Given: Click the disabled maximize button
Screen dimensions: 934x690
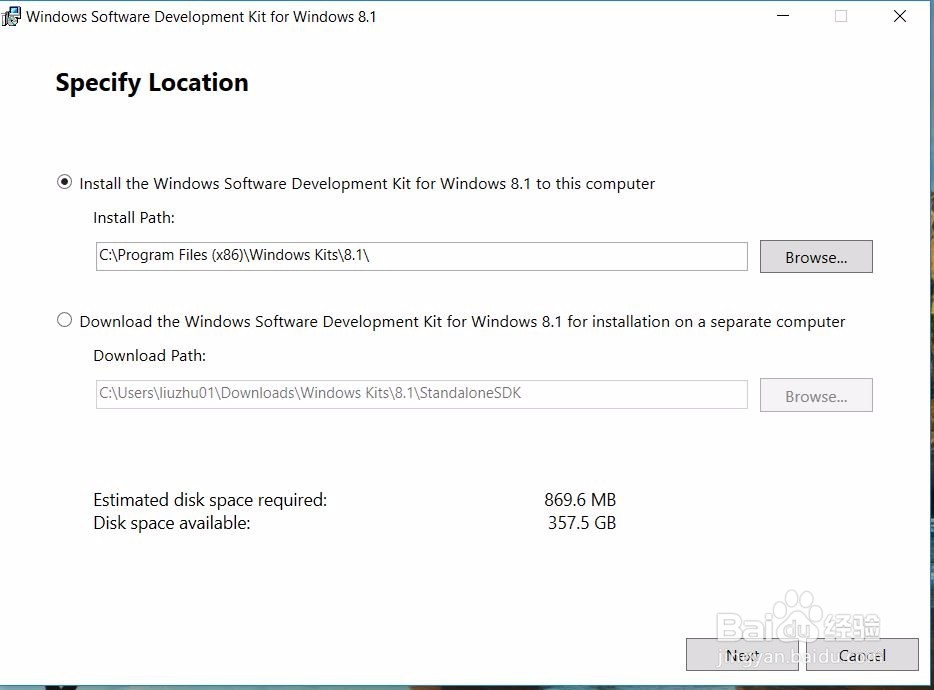Looking at the screenshot, I should pyautogui.click(x=841, y=16).
